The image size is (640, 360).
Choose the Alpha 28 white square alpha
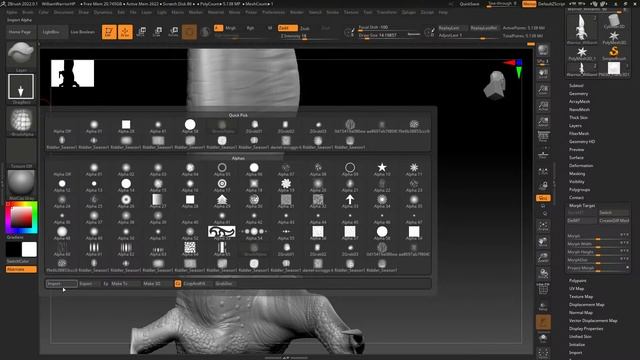click(190, 200)
